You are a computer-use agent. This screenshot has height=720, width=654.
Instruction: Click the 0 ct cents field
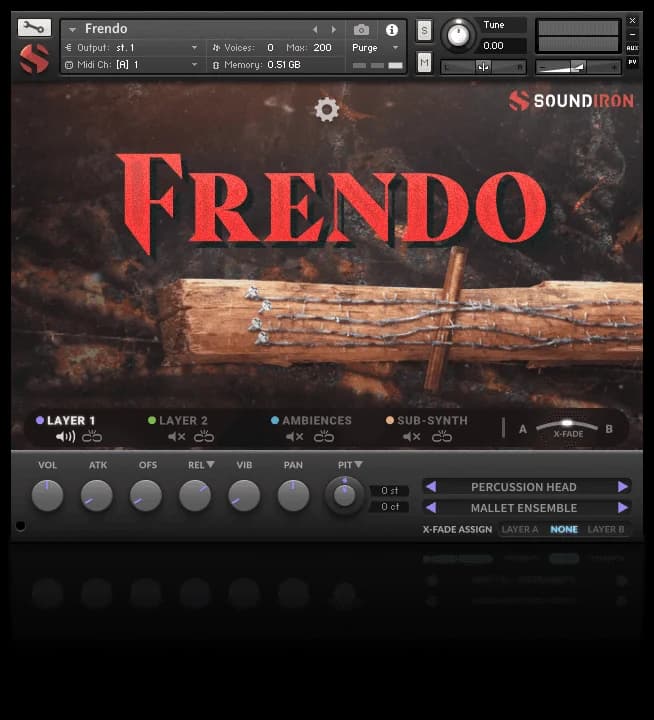390,506
